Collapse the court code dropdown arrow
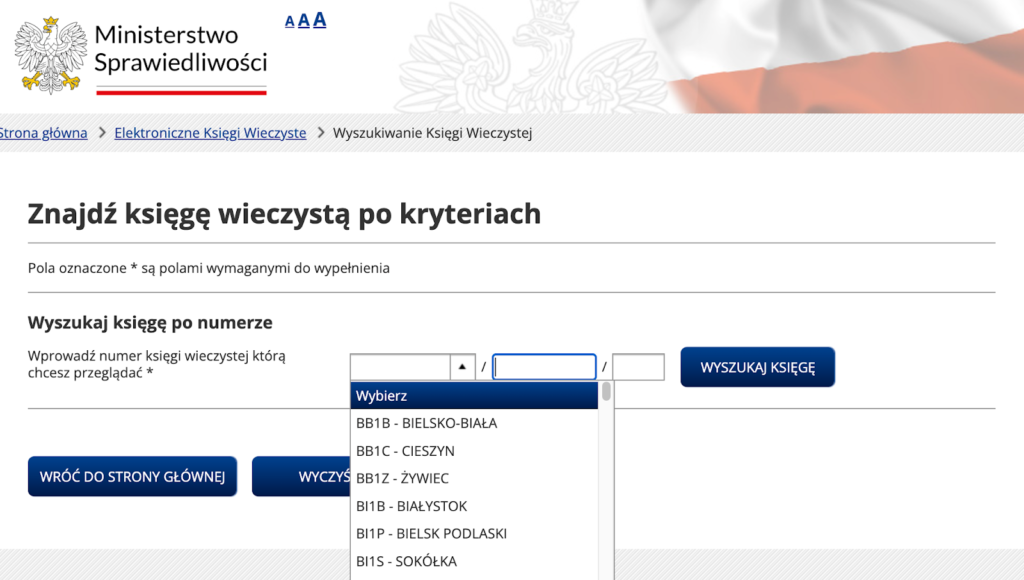The width and height of the screenshot is (1024, 580). tap(462, 367)
